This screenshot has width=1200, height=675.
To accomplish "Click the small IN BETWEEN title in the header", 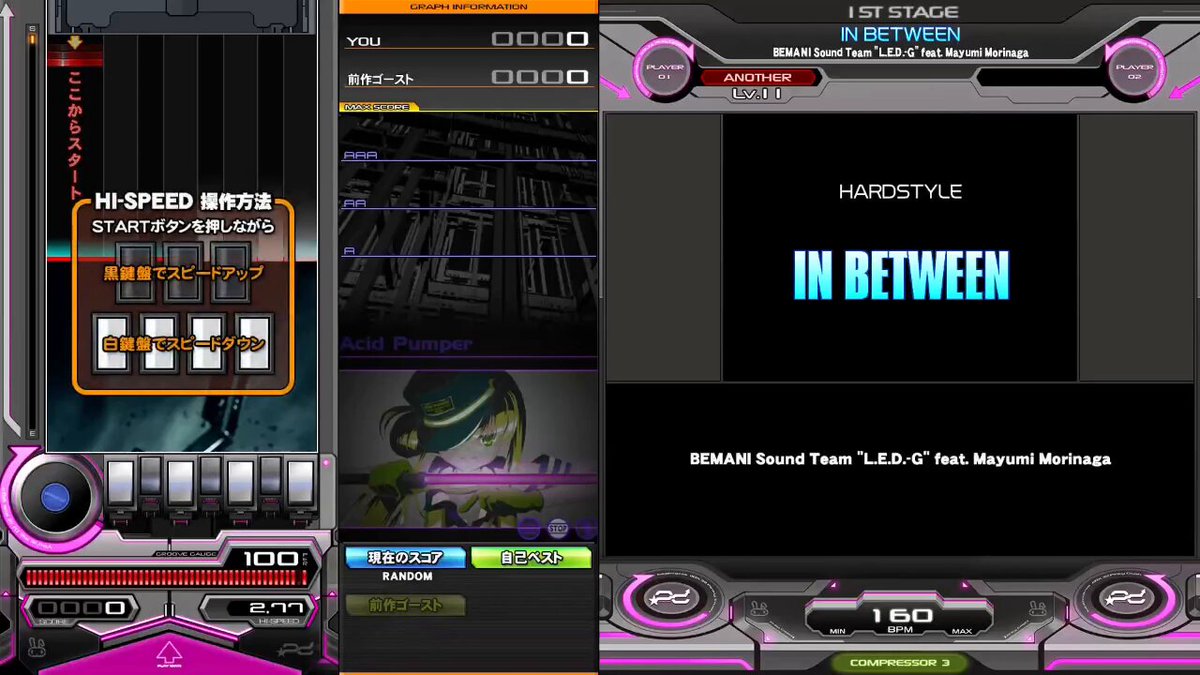I will (900, 35).
